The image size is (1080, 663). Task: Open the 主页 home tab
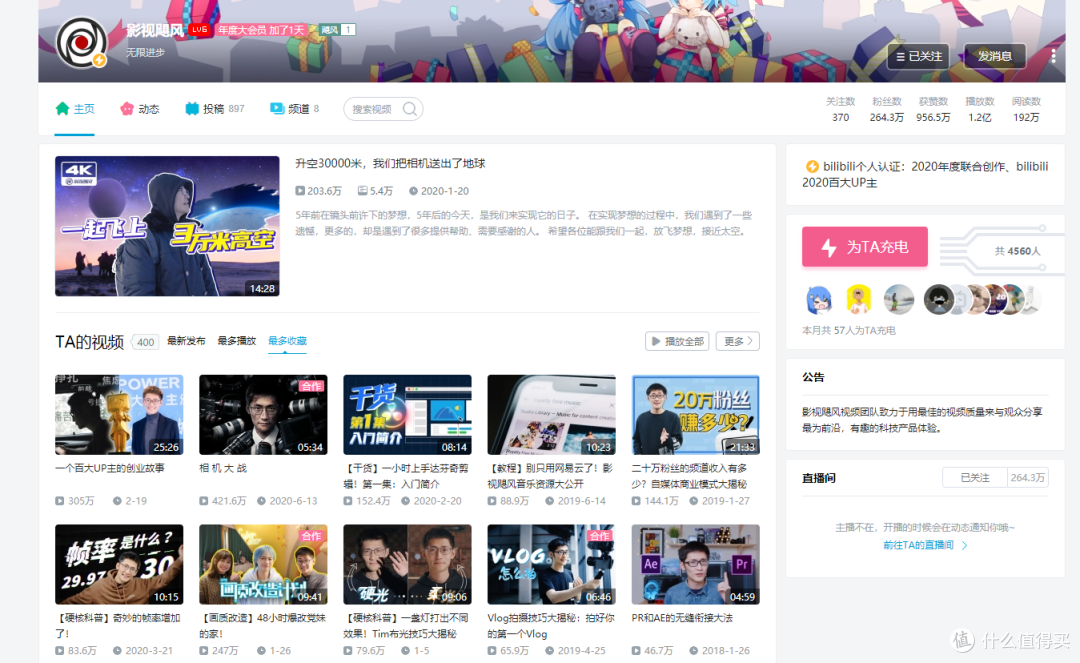point(75,109)
